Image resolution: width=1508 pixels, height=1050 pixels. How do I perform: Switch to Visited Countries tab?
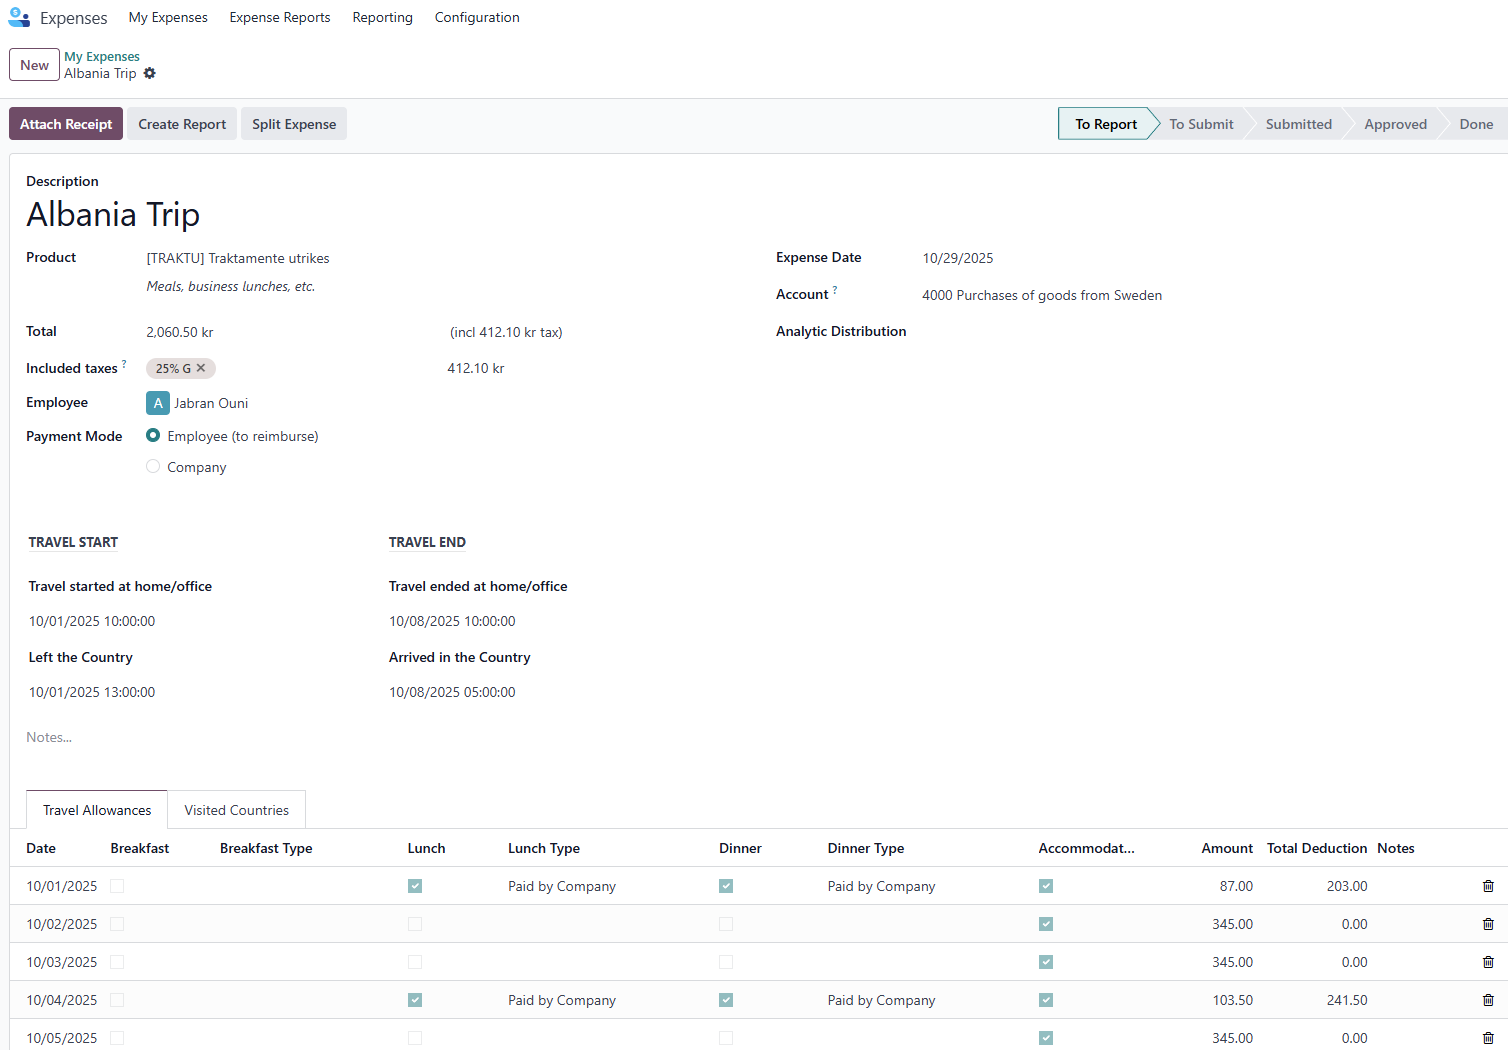[x=236, y=810]
